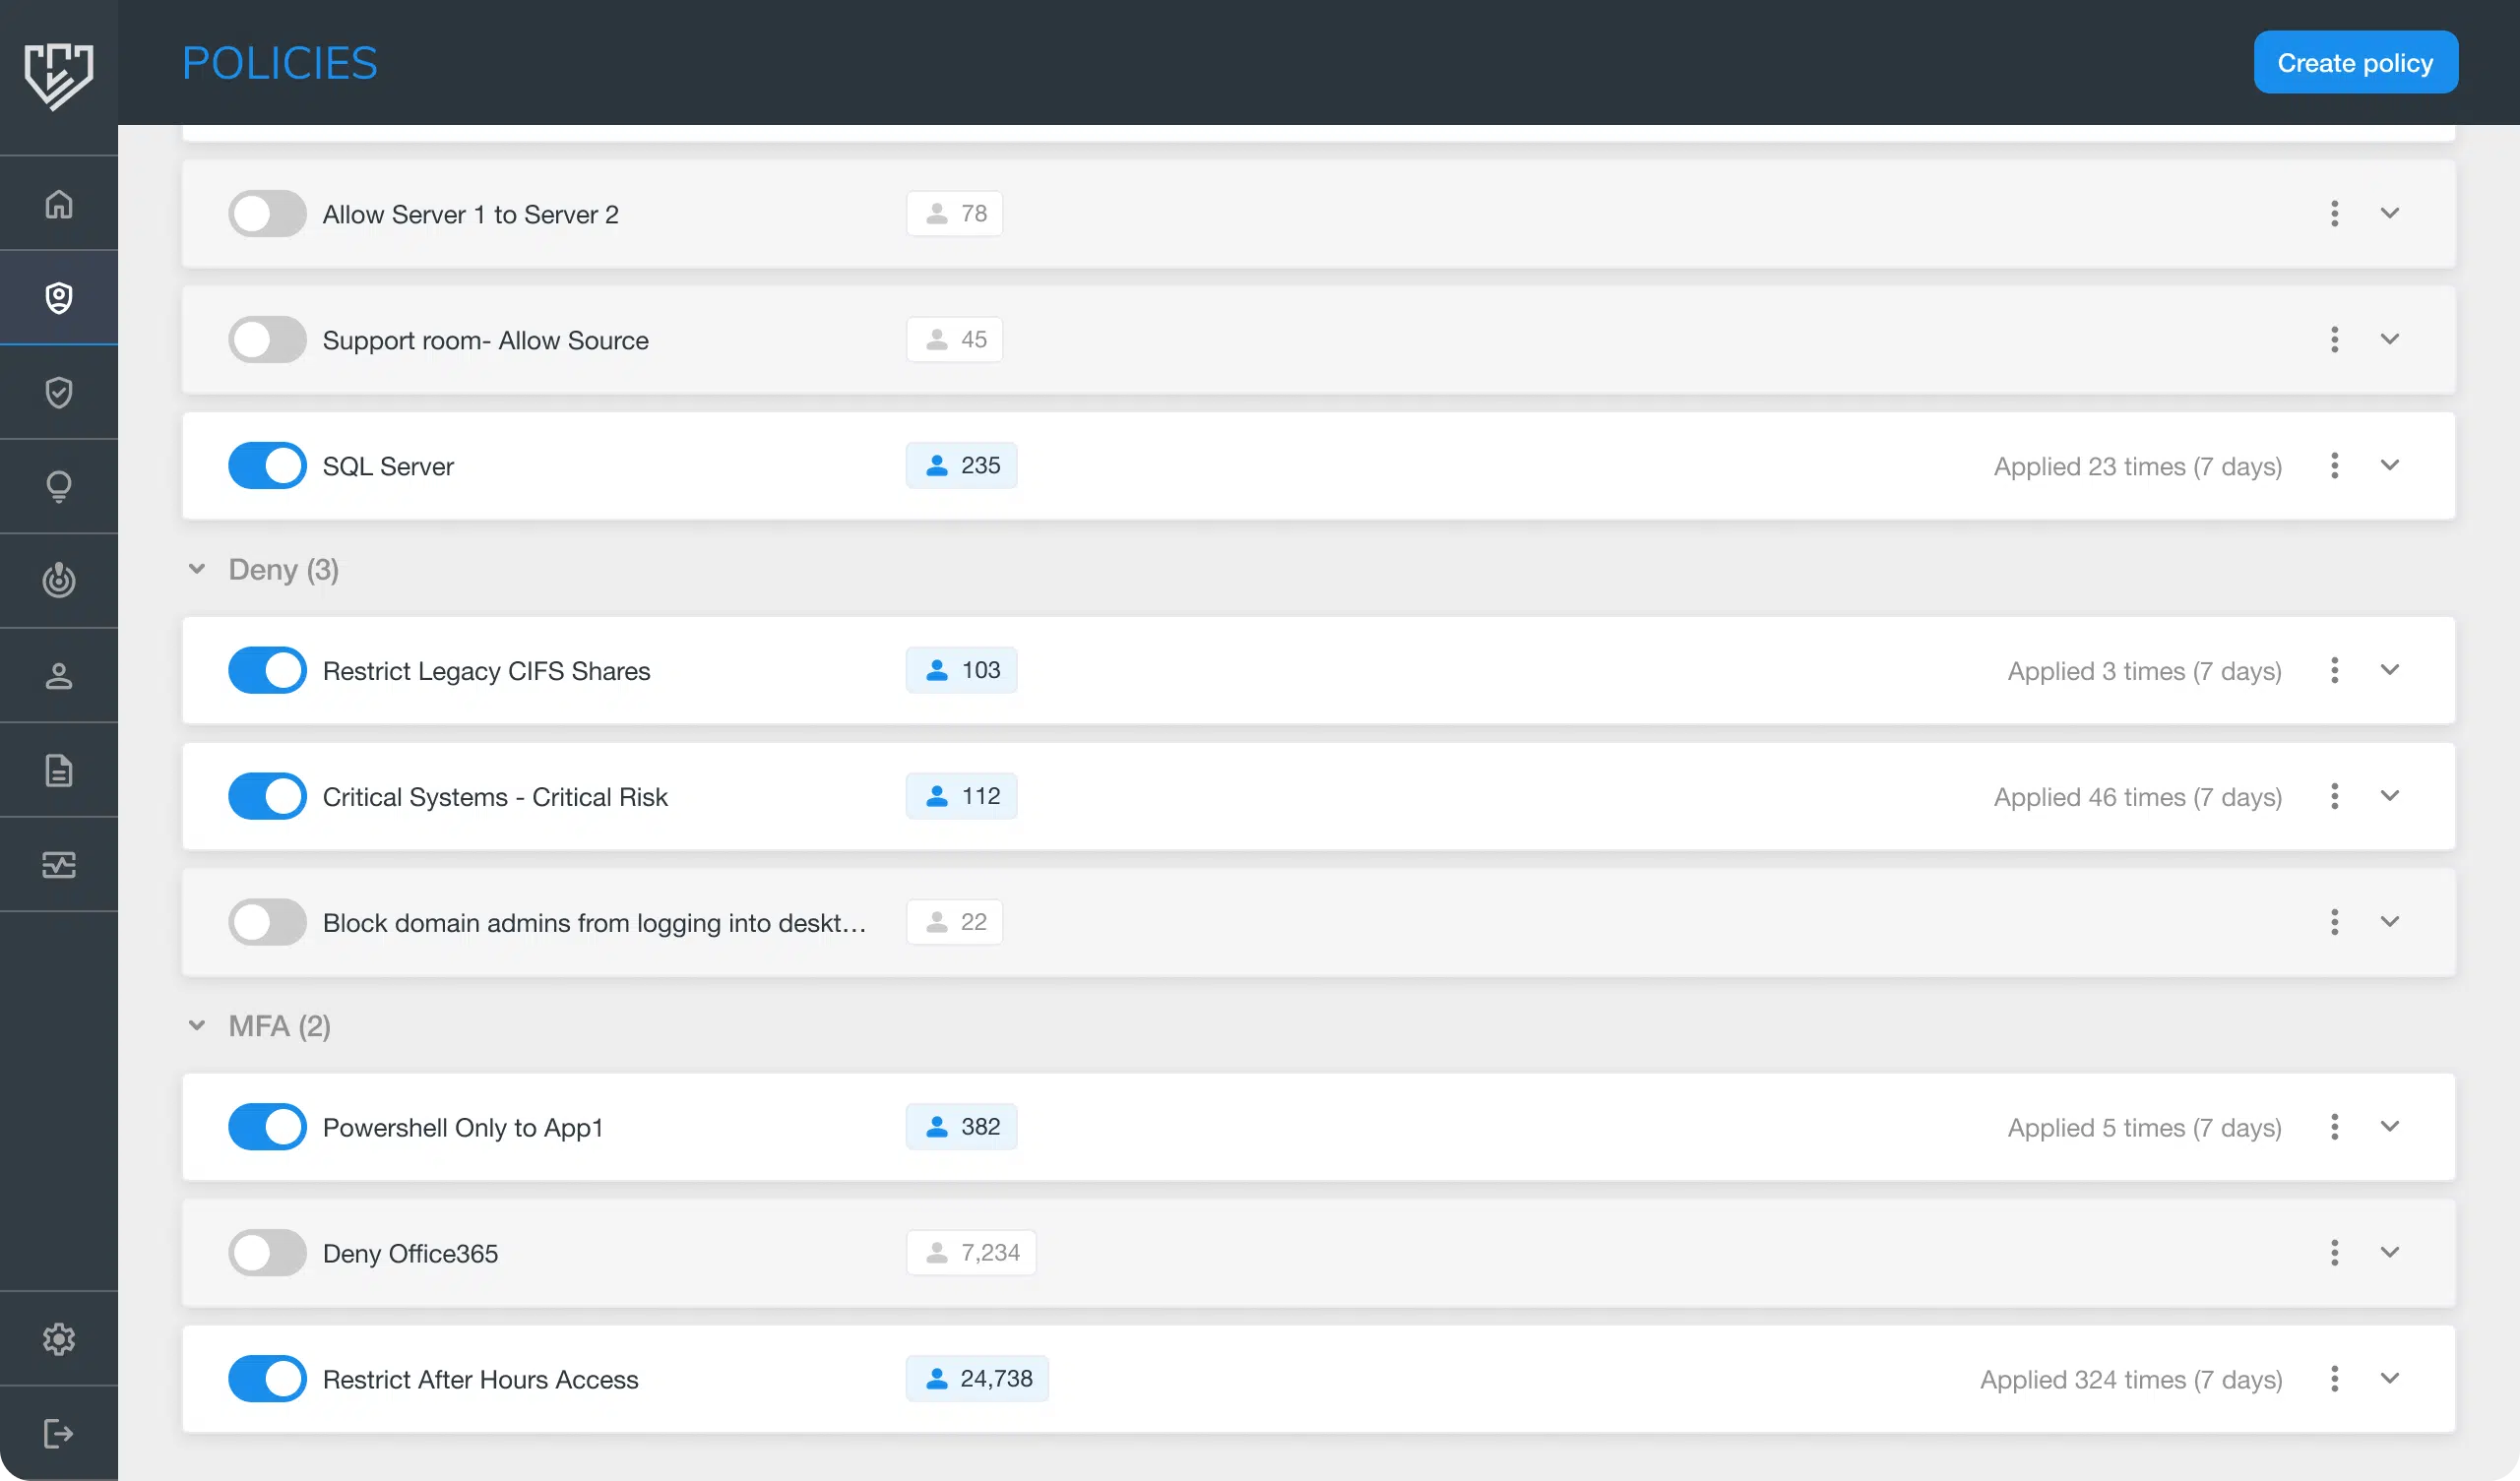This screenshot has width=2520, height=1481.
Task: Open three-dot menu for Powershell Only to App1
Action: [2334, 1127]
